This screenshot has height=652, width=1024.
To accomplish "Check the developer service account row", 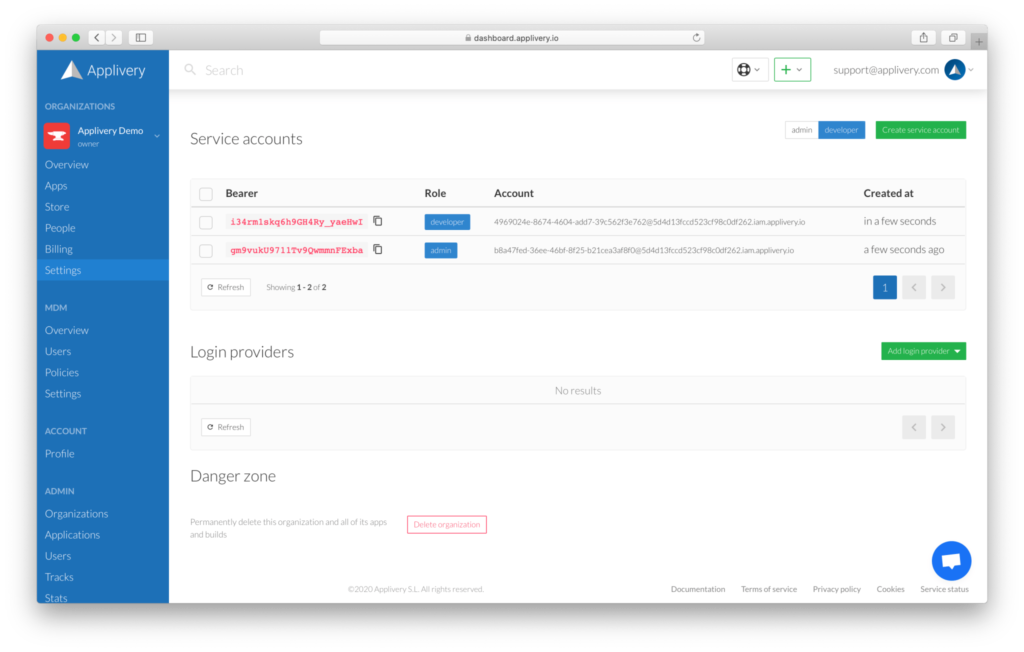I will coord(206,222).
